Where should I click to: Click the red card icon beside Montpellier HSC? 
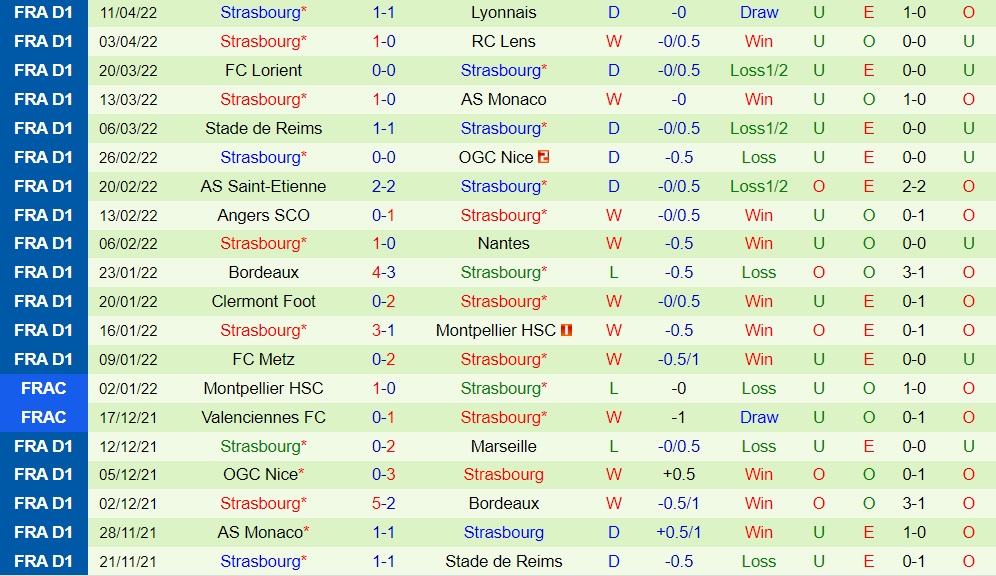[x=566, y=330]
